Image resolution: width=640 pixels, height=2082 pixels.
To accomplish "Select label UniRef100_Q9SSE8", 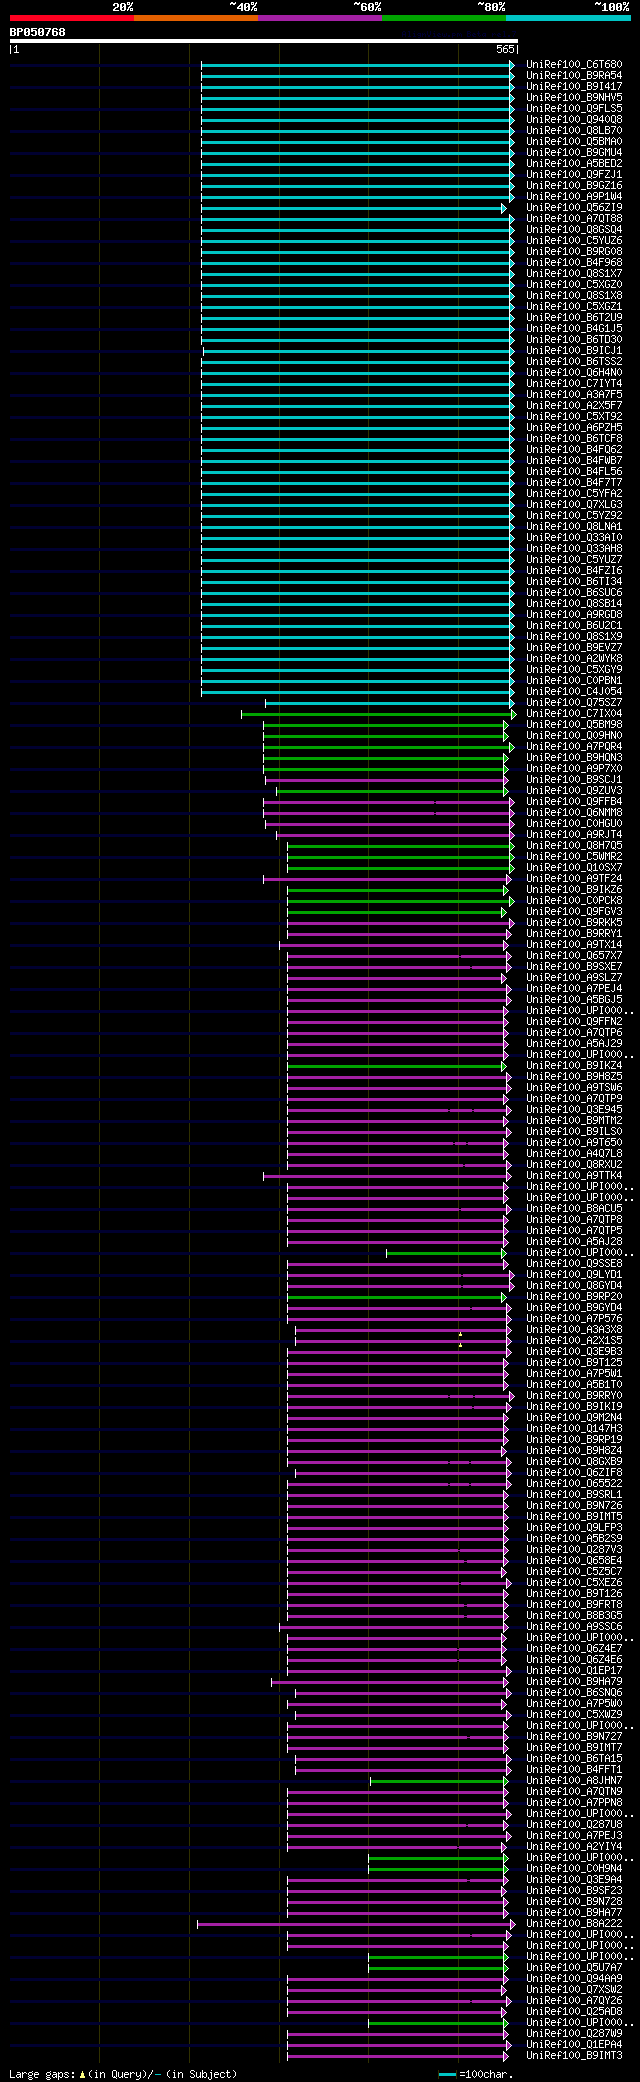I will pos(574,1264).
